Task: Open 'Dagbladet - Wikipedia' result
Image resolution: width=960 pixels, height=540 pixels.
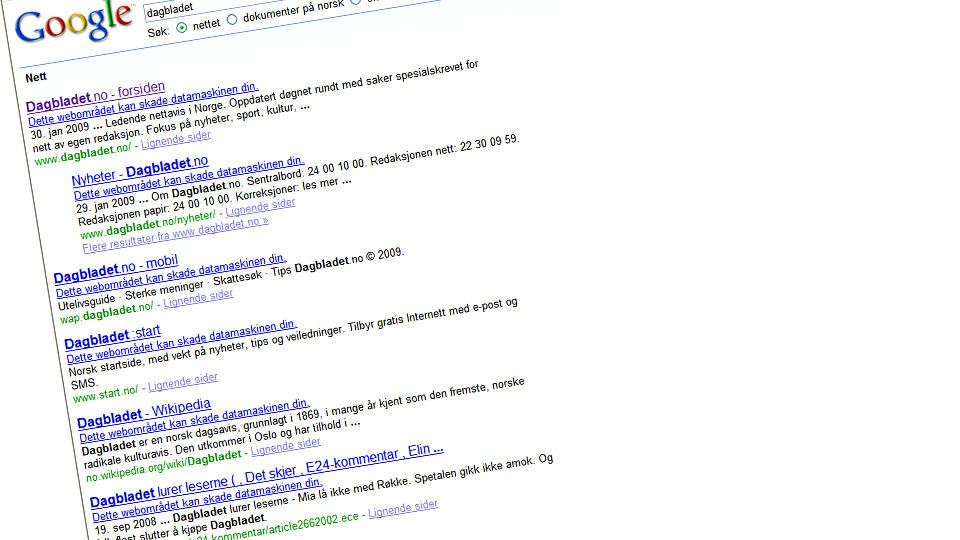Action: tap(144, 413)
